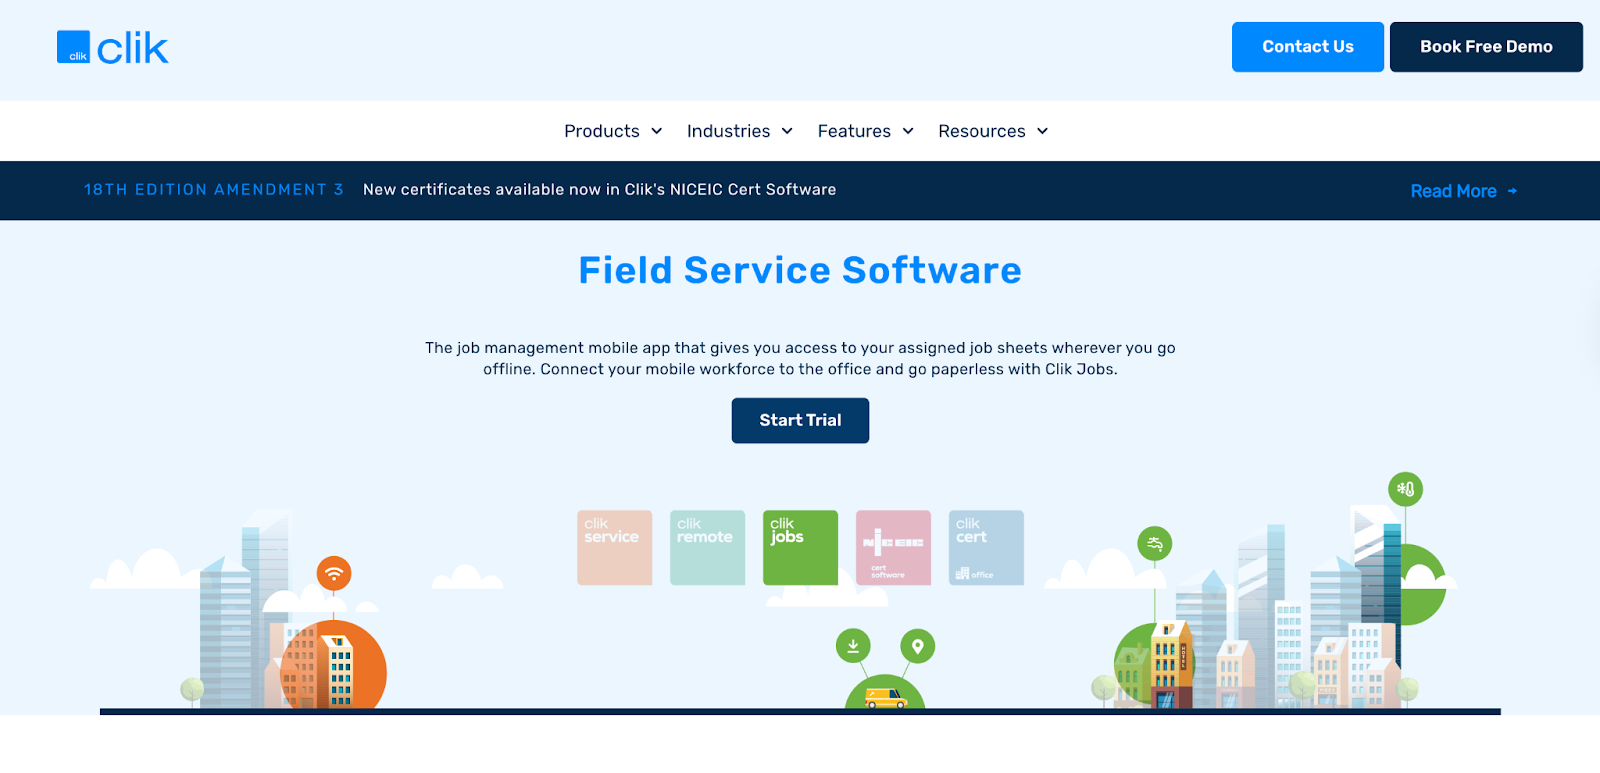Click the job management app description paragraph
Image resolution: width=1600 pixels, height=773 pixels.
tap(800, 358)
